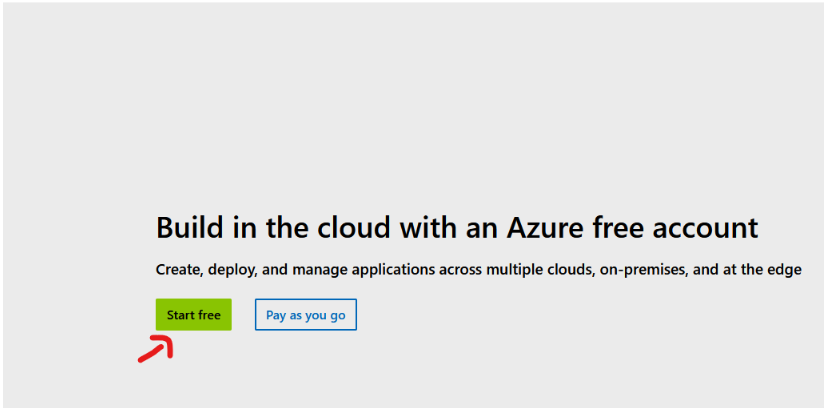Viewport: 826px width, 408px height.
Task: Select the Pay as you go button
Action: (305, 315)
